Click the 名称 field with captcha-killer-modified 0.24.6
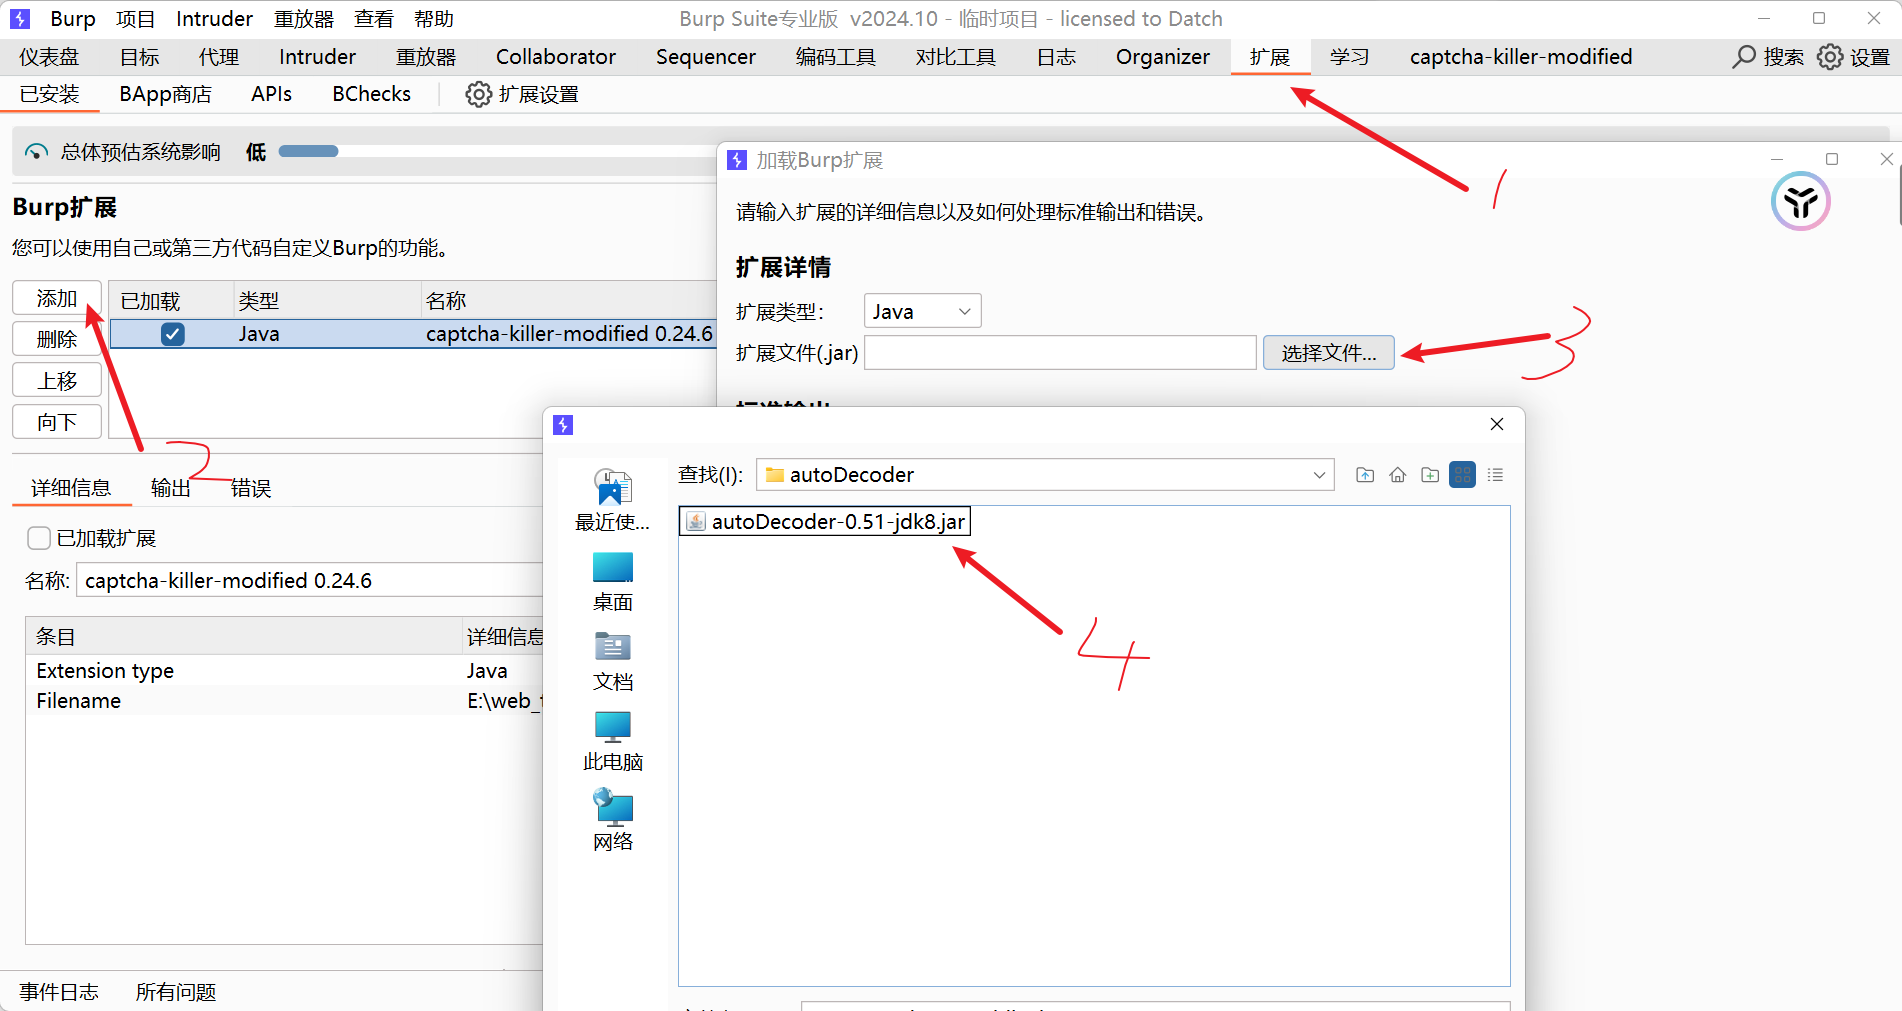The image size is (1902, 1011). click(x=310, y=580)
